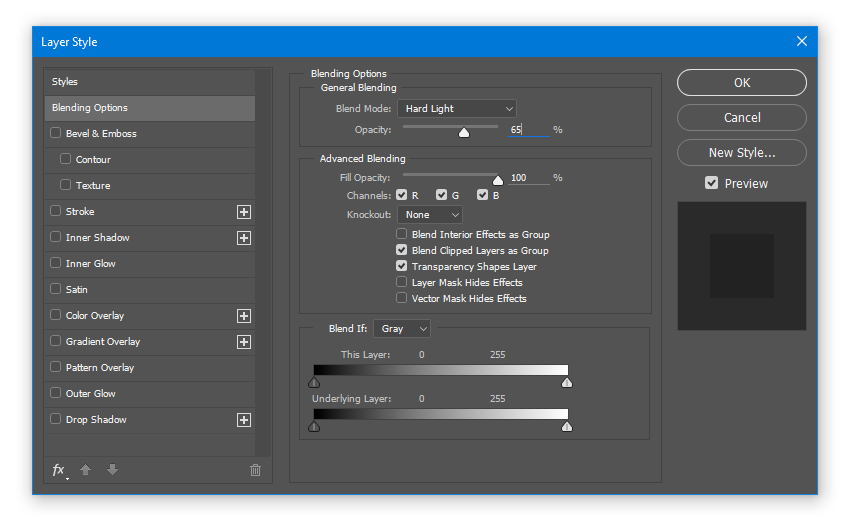850x520 pixels.
Task: Enable Gradient Overlay checkbox
Action: (56, 341)
